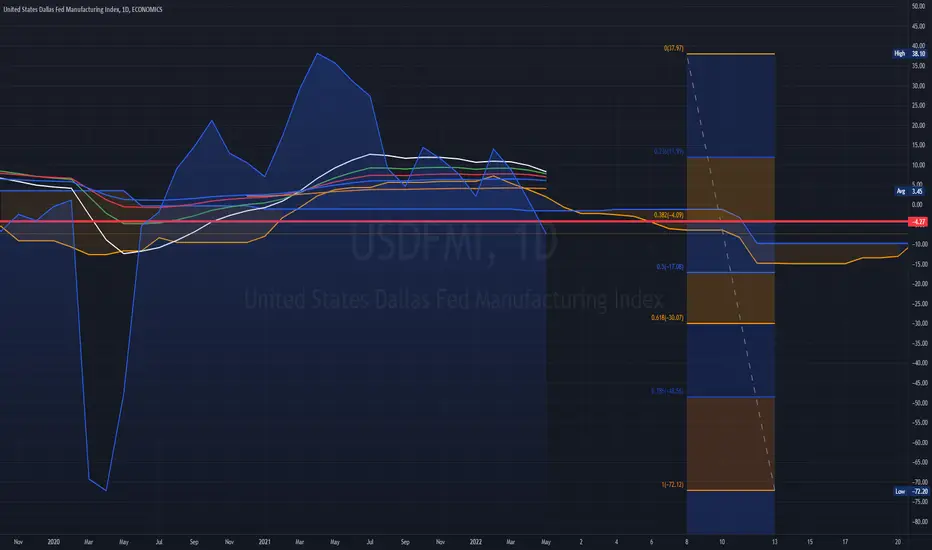
Task: Select the 0.5(-17.08) Fibonacci level label
Action: click(x=670, y=267)
